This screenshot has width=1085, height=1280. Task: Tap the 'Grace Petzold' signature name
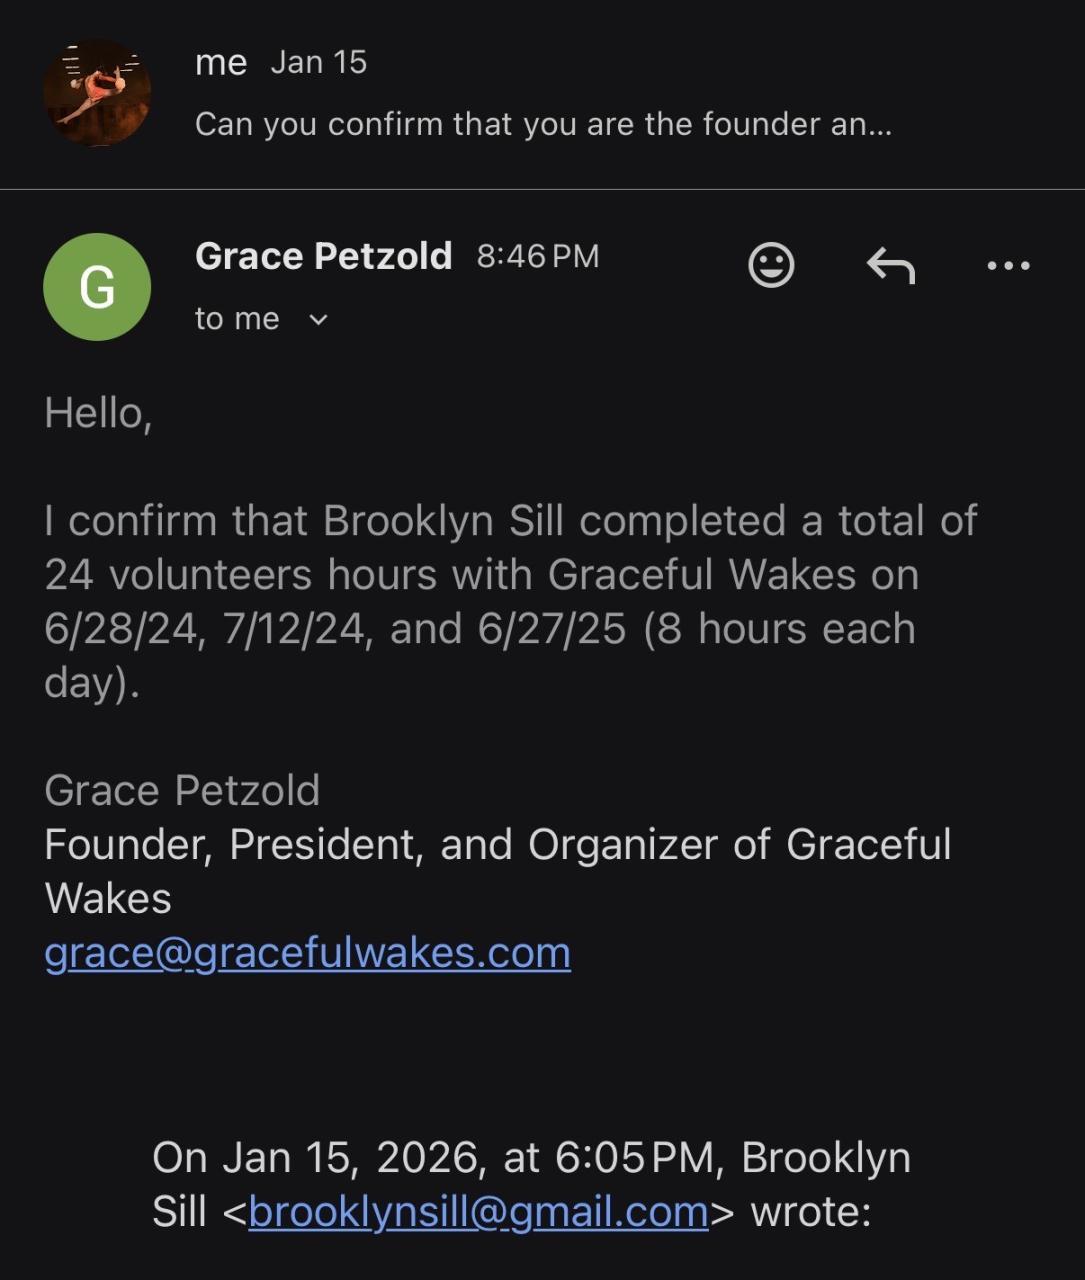pos(182,791)
